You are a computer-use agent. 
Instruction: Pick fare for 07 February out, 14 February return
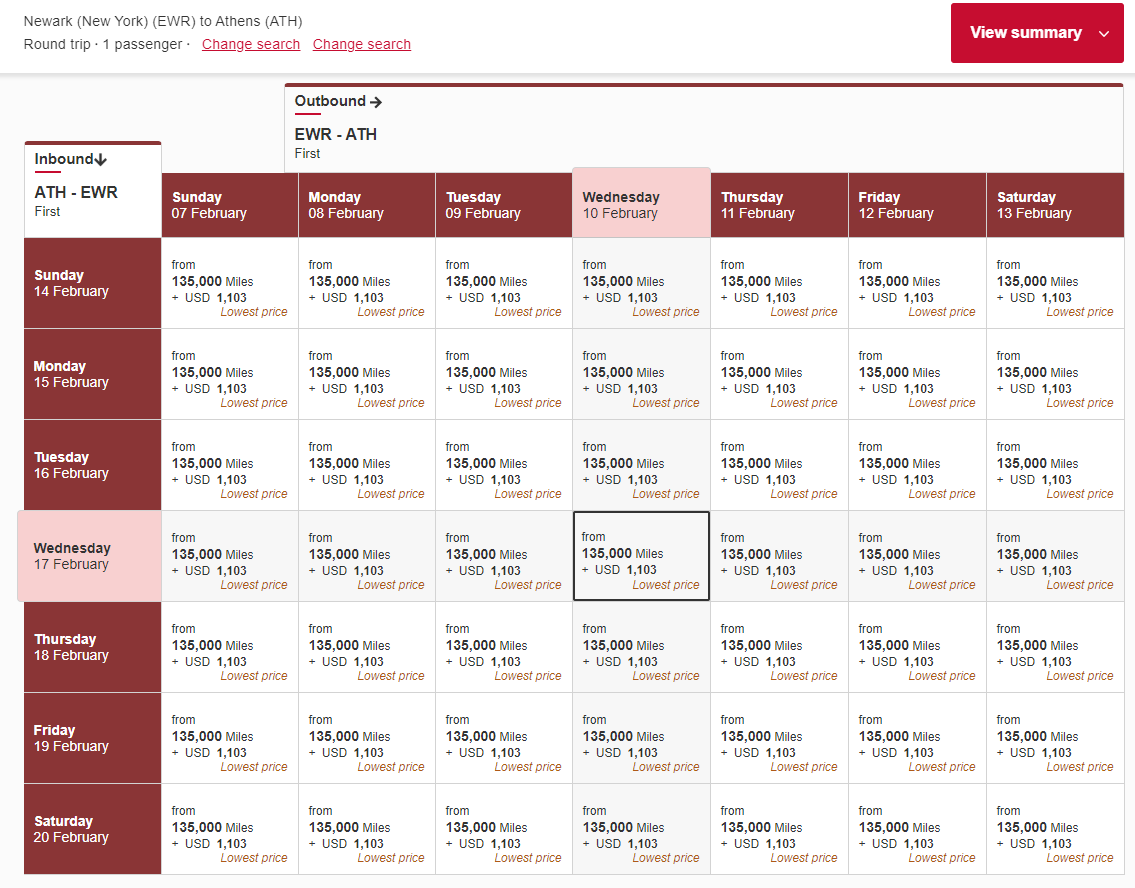click(x=230, y=283)
